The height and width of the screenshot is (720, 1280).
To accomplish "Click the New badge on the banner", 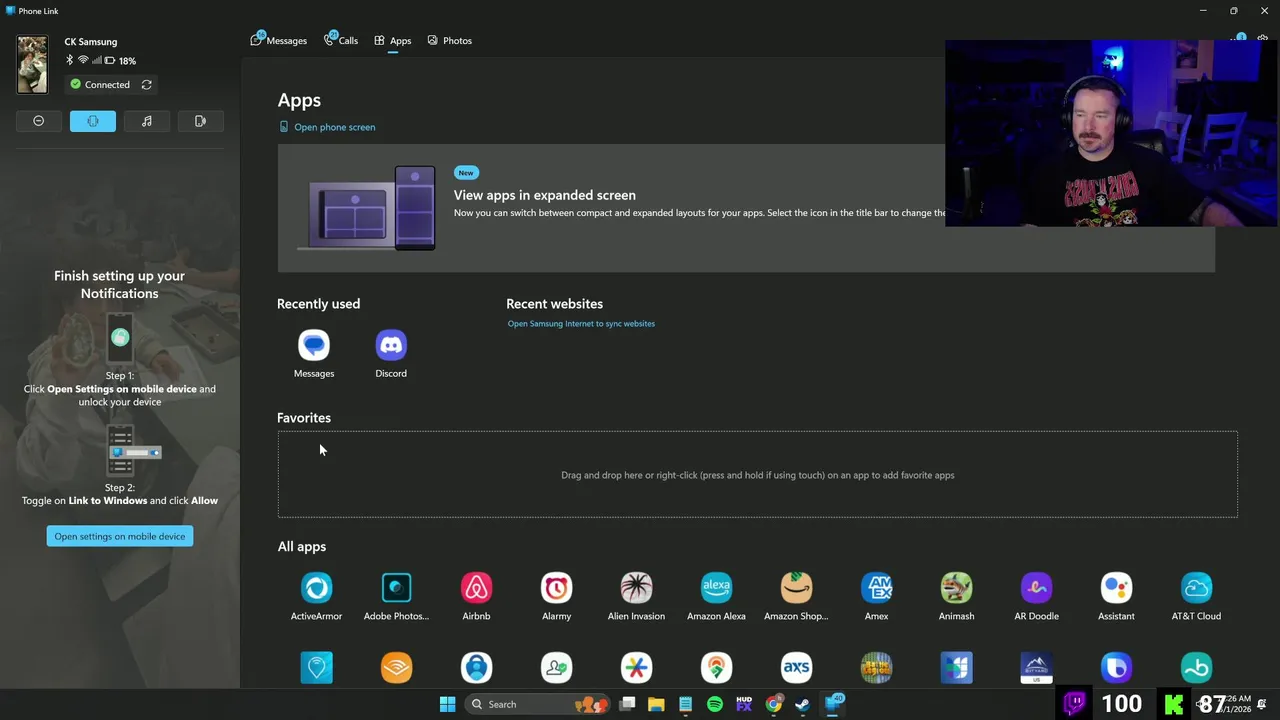I will [x=466, y=173].
